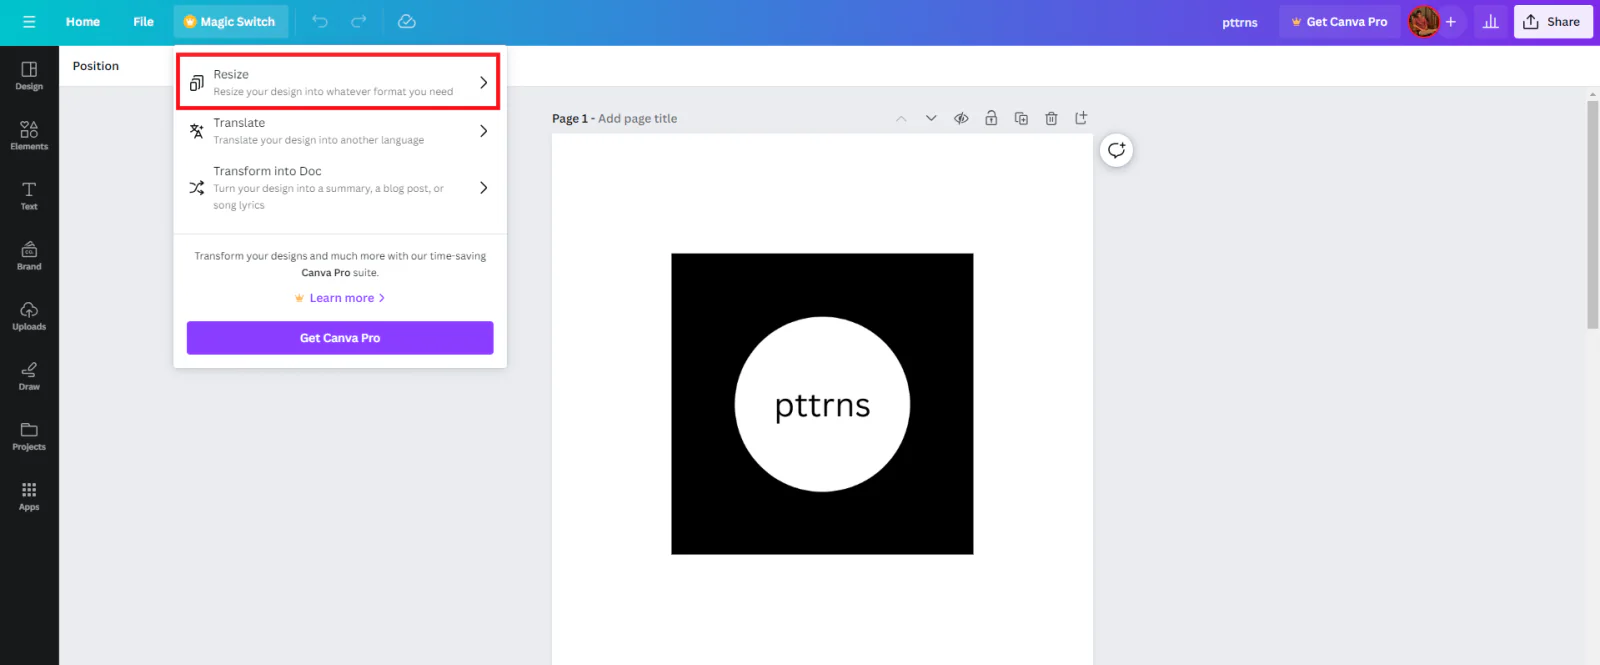Click the user profile avatar
This screenshot has width=1600, height=665.
click(1423, 22)
